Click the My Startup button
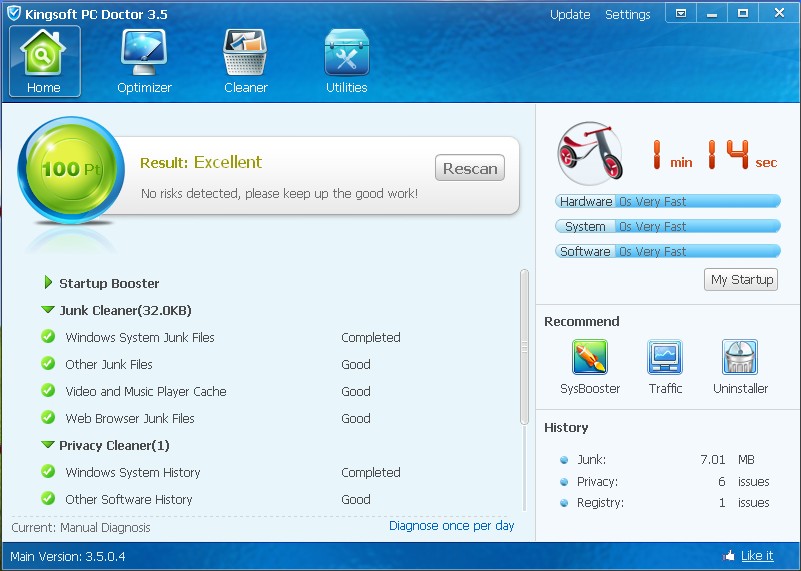 click(741, 279)
